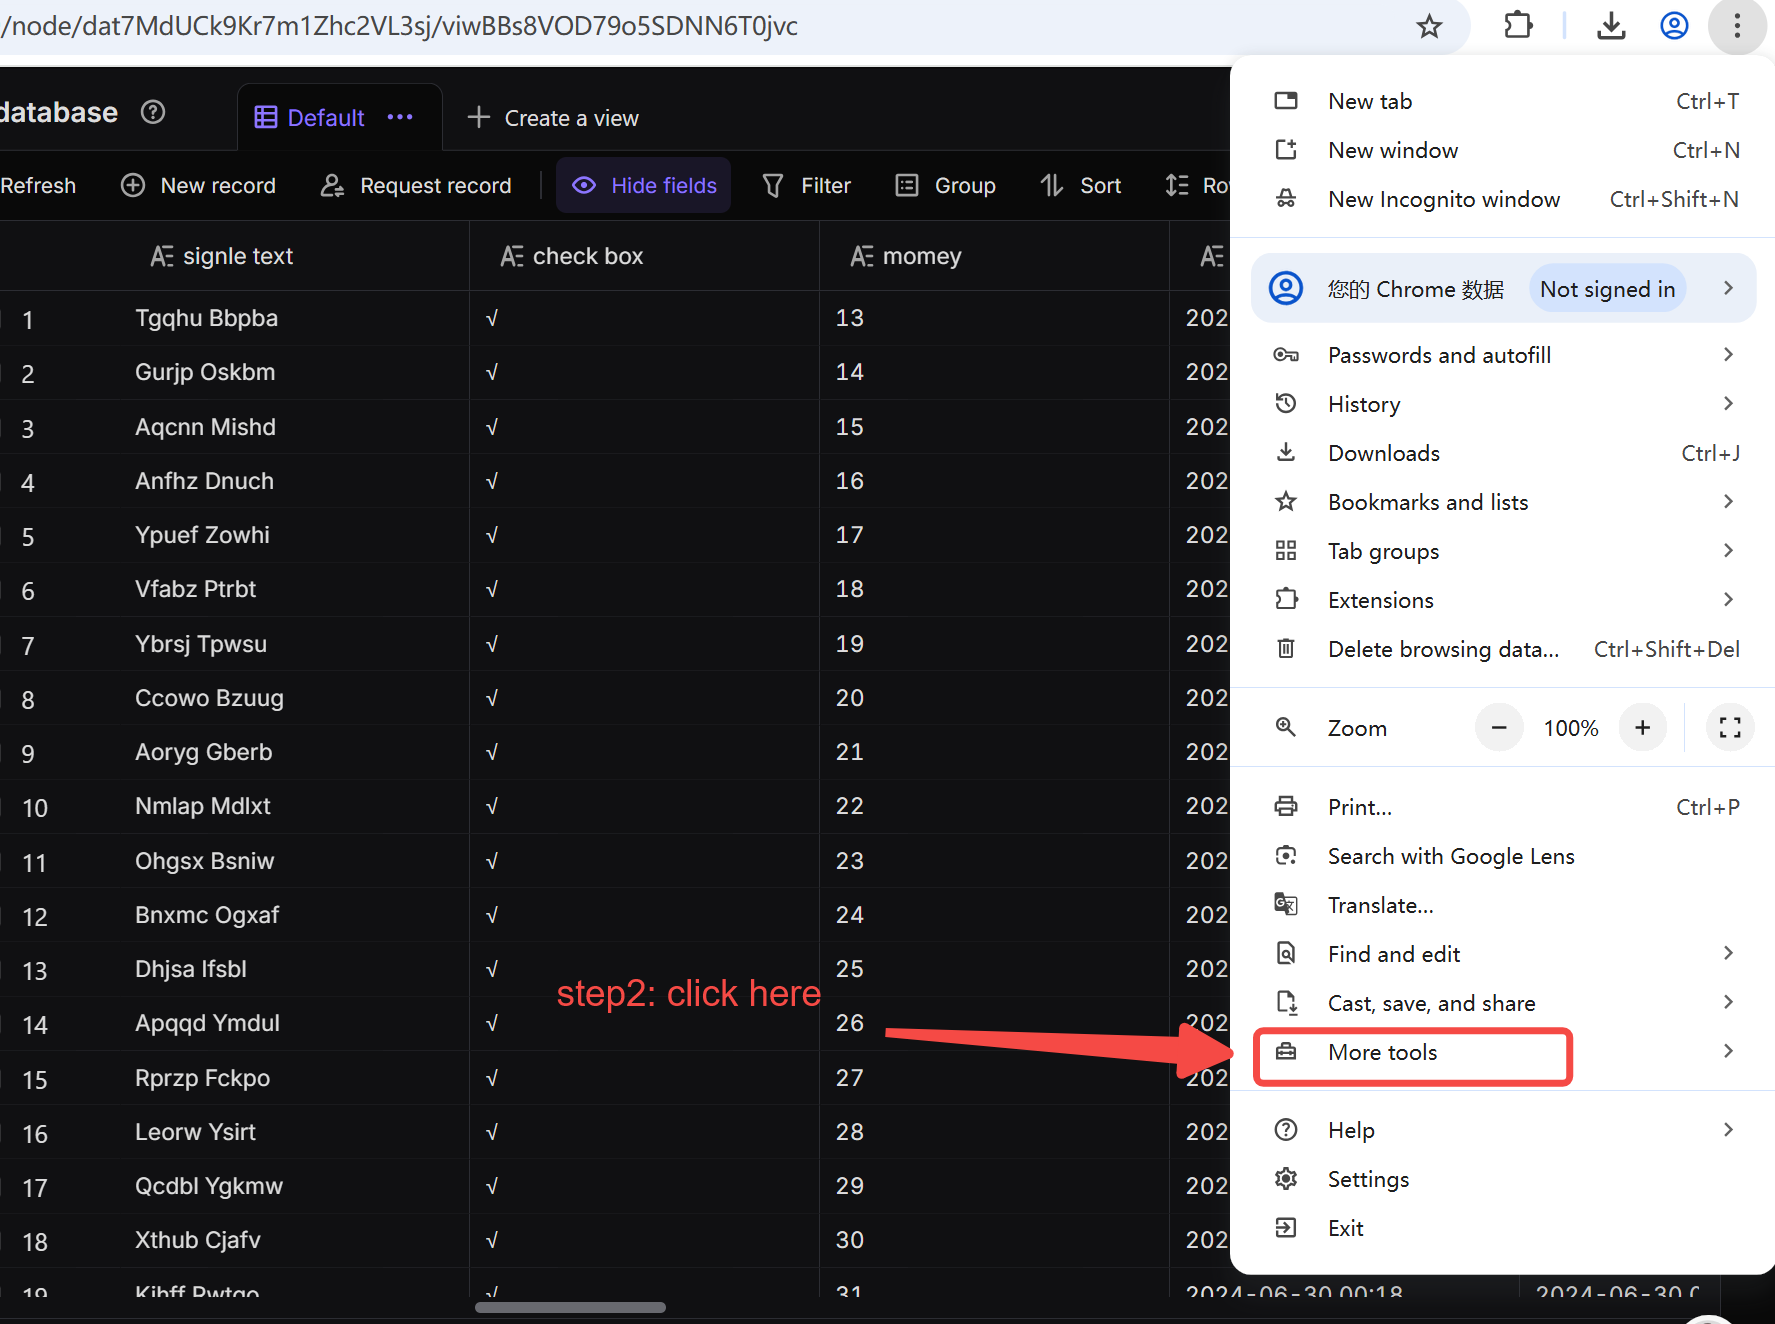Click the check box cell for Ccowo Bzuug

pos(644,698)
